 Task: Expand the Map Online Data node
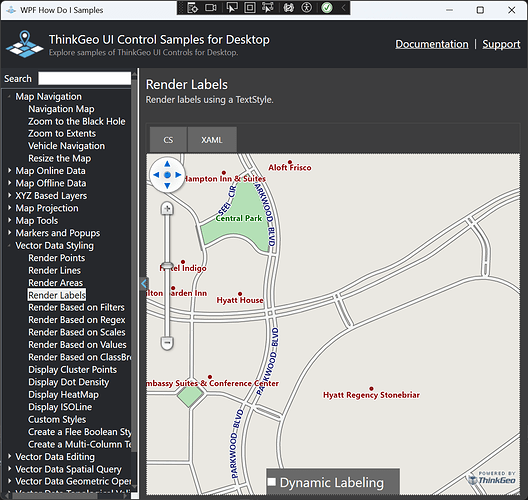coord(9,171)
